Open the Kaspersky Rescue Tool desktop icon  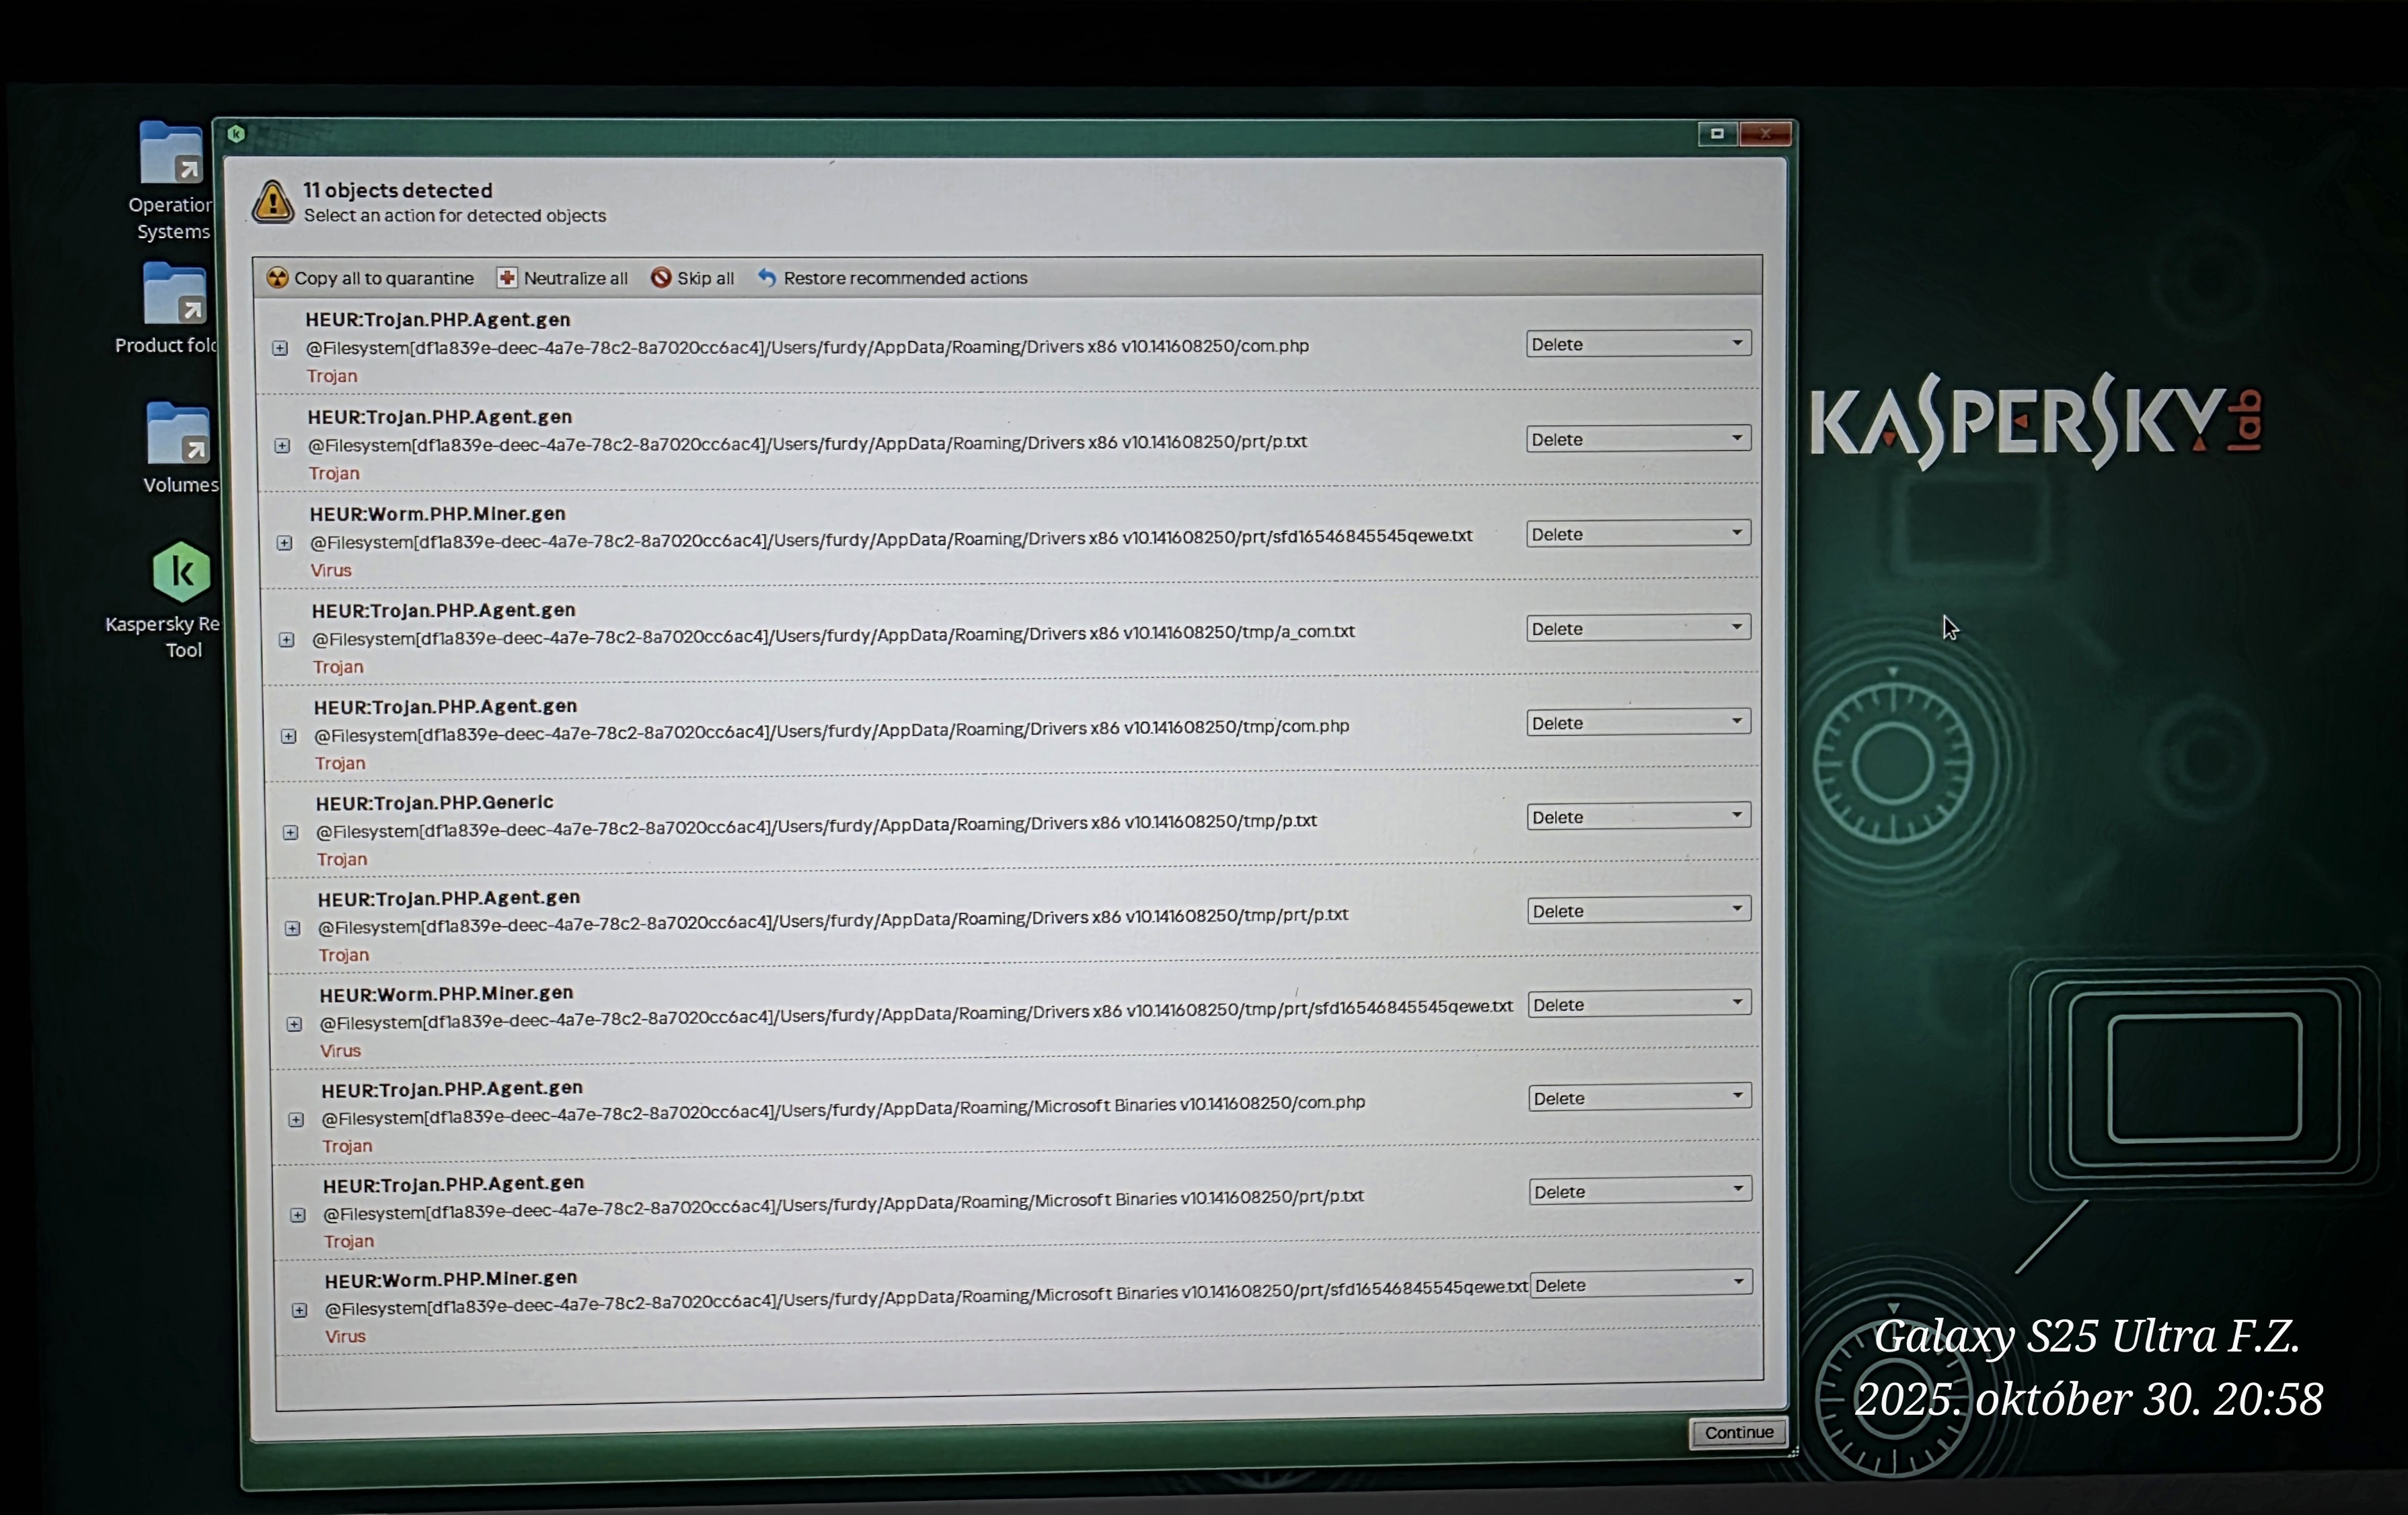(x=181, y=573)
